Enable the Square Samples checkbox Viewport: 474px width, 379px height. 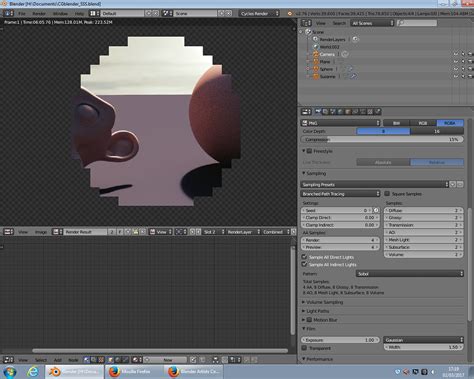(x=387, y=193)
